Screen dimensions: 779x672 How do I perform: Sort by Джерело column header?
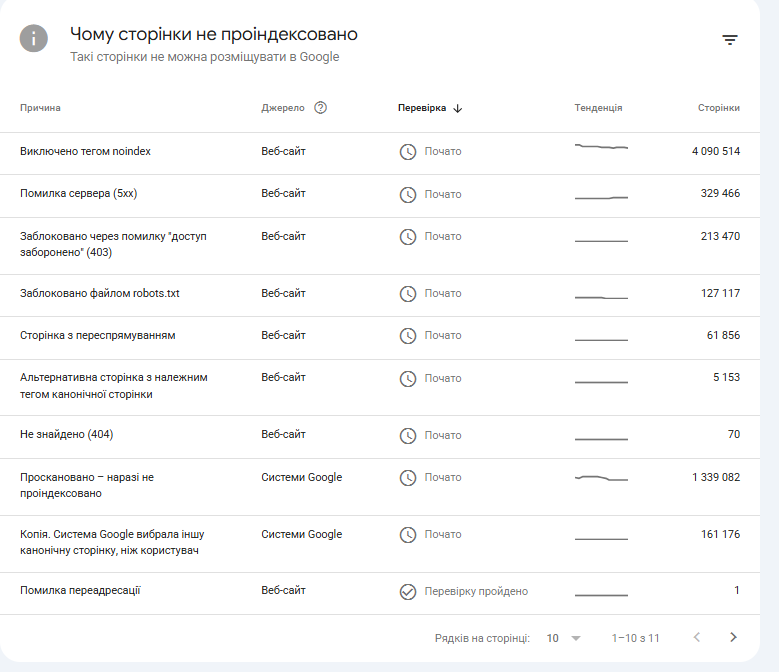283,108
